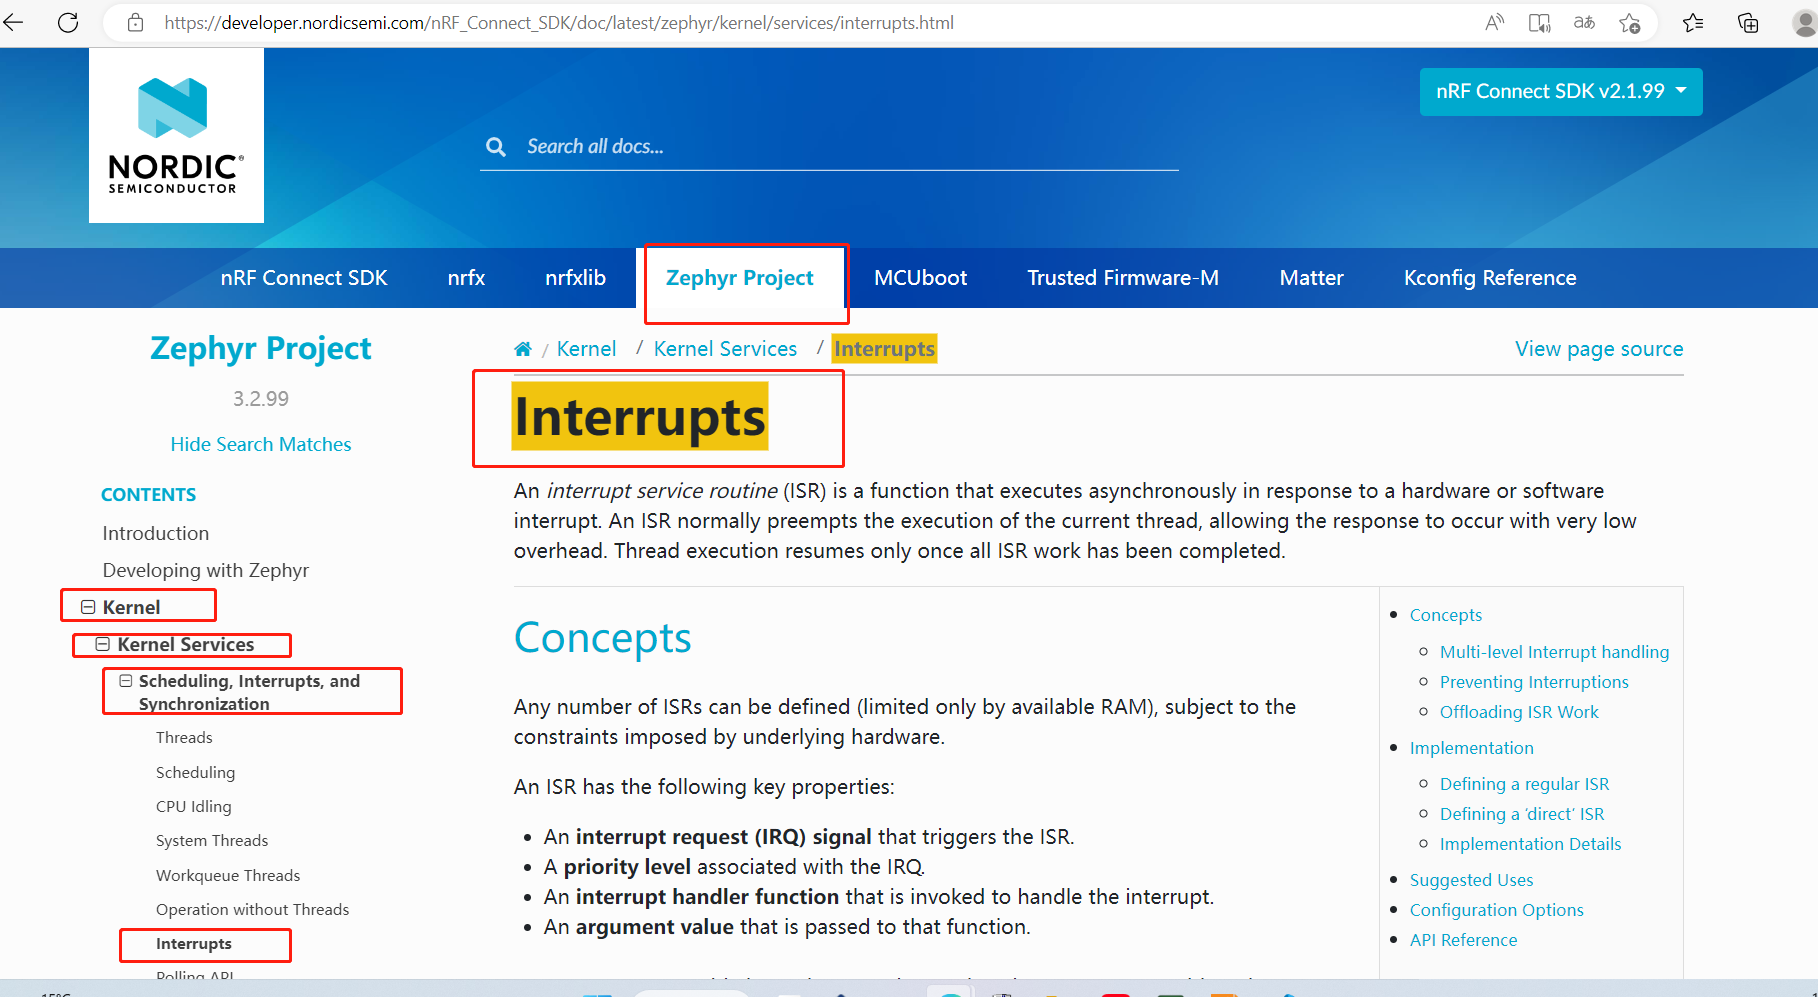
Task: Click the Nordic Semiconductor logo
Action: point(176,135)
